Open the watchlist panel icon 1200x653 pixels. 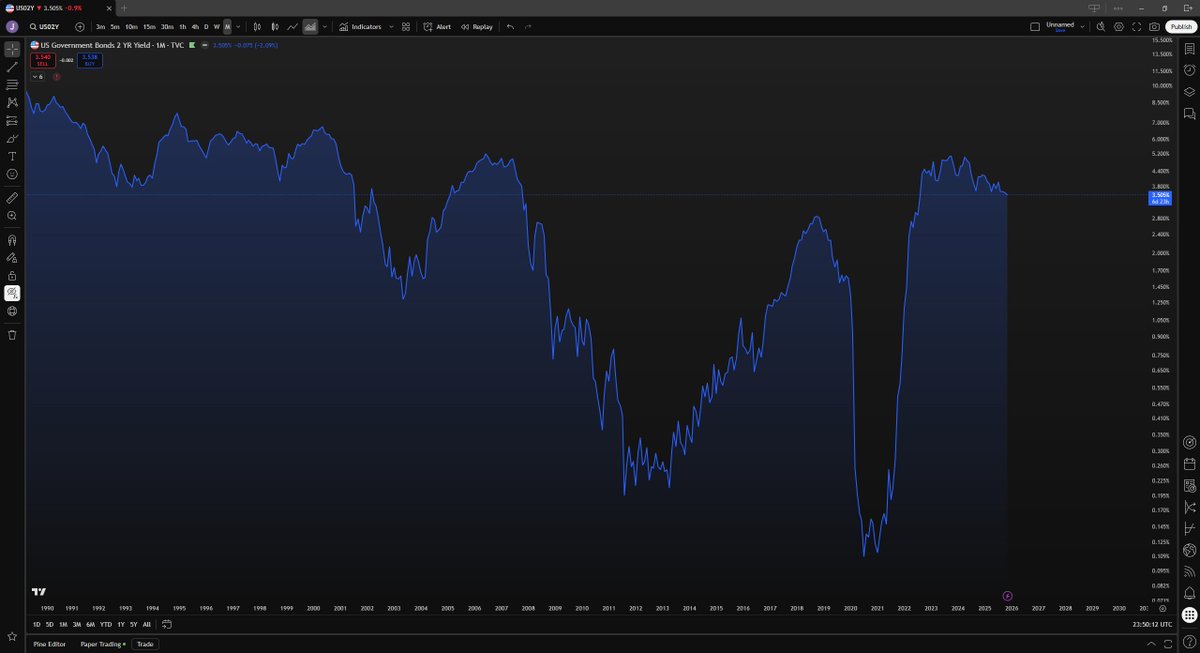(1189, 49)
